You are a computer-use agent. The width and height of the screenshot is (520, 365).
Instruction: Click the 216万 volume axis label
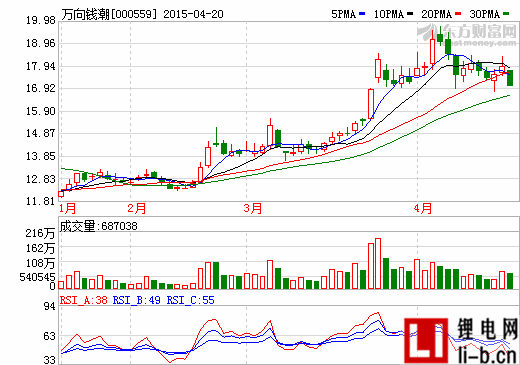(x=40, y=233)
